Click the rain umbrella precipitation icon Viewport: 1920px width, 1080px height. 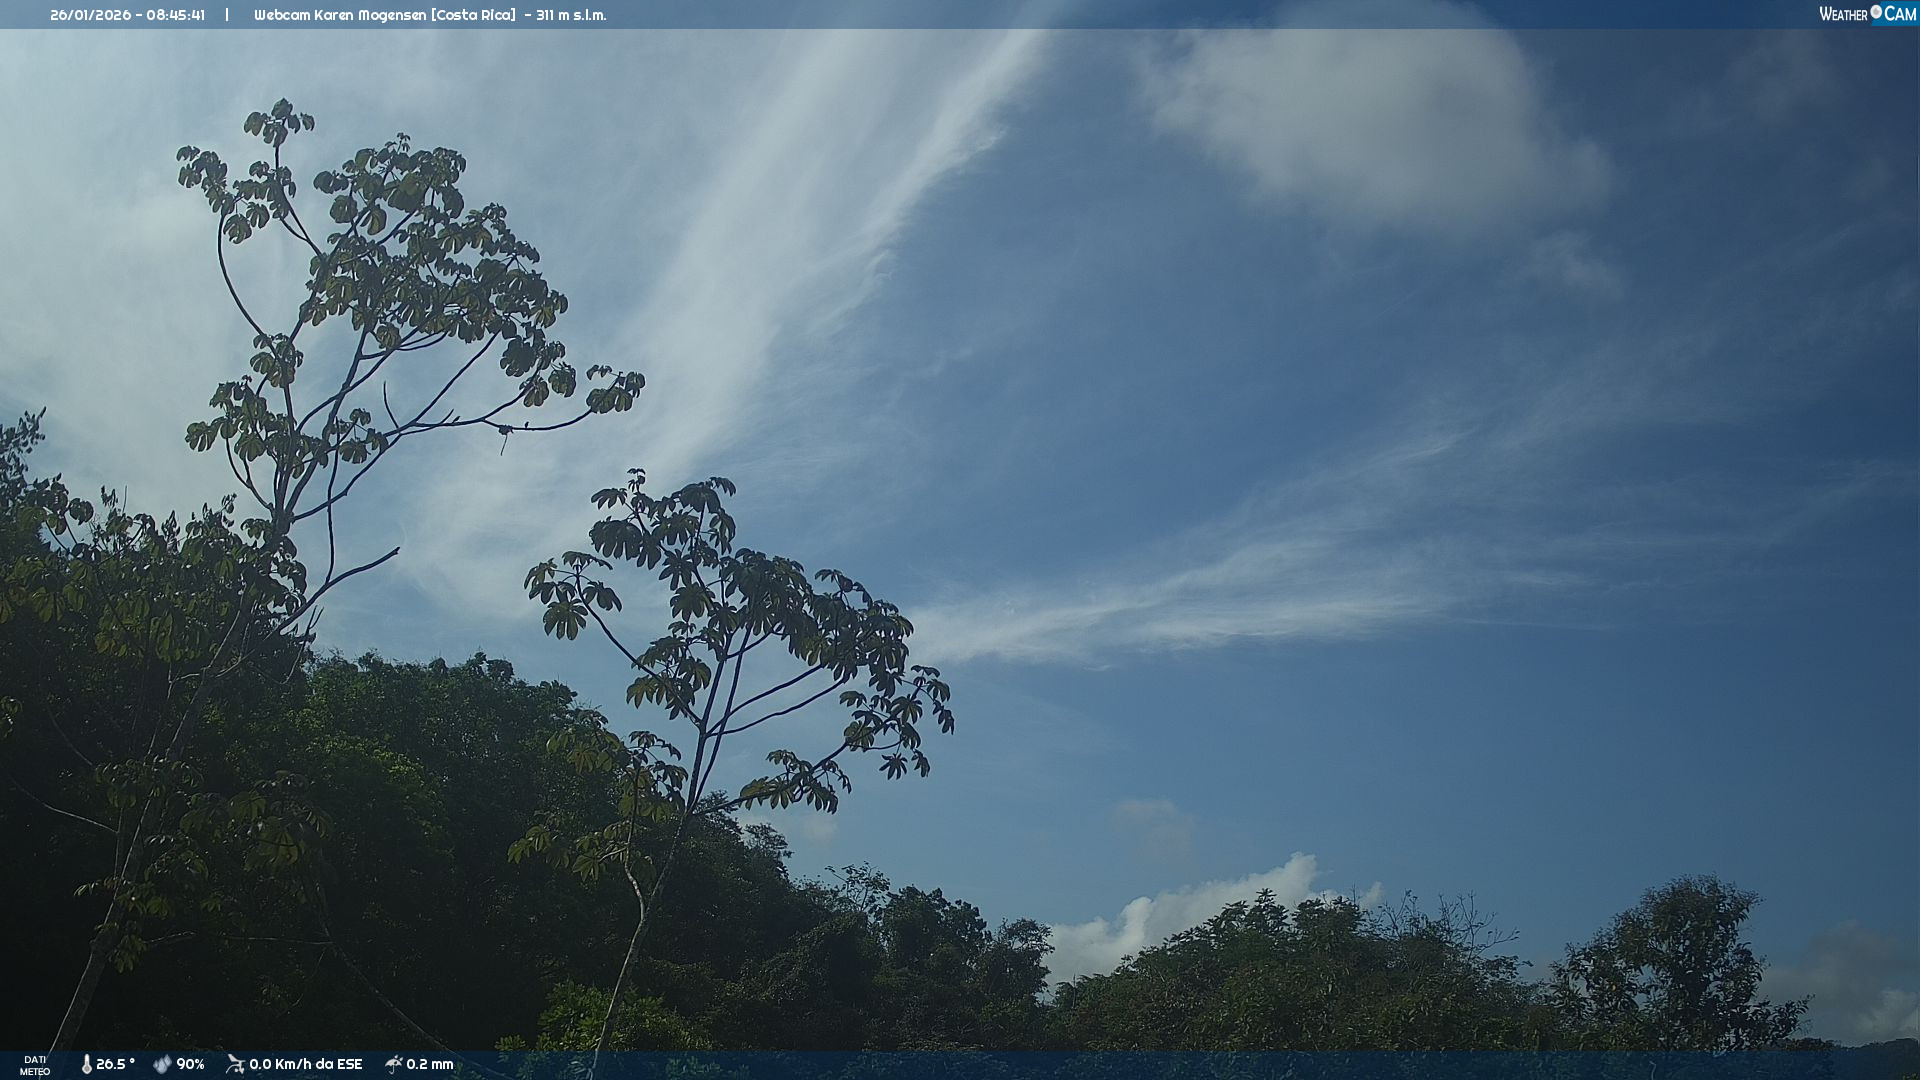click(x=393, y=1064)
